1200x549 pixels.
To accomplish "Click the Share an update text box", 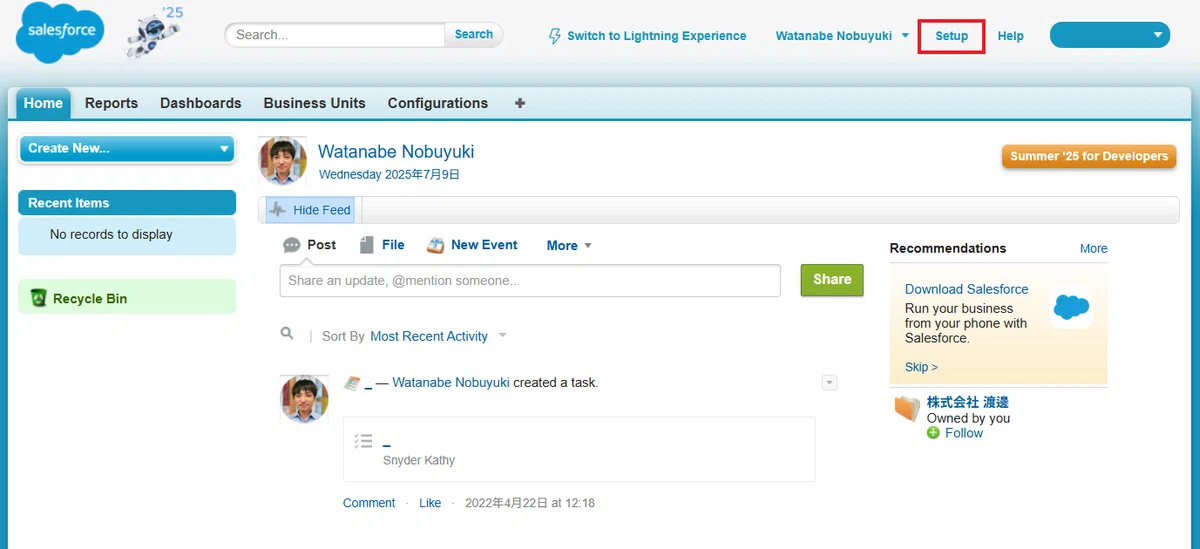I will 530,281.
